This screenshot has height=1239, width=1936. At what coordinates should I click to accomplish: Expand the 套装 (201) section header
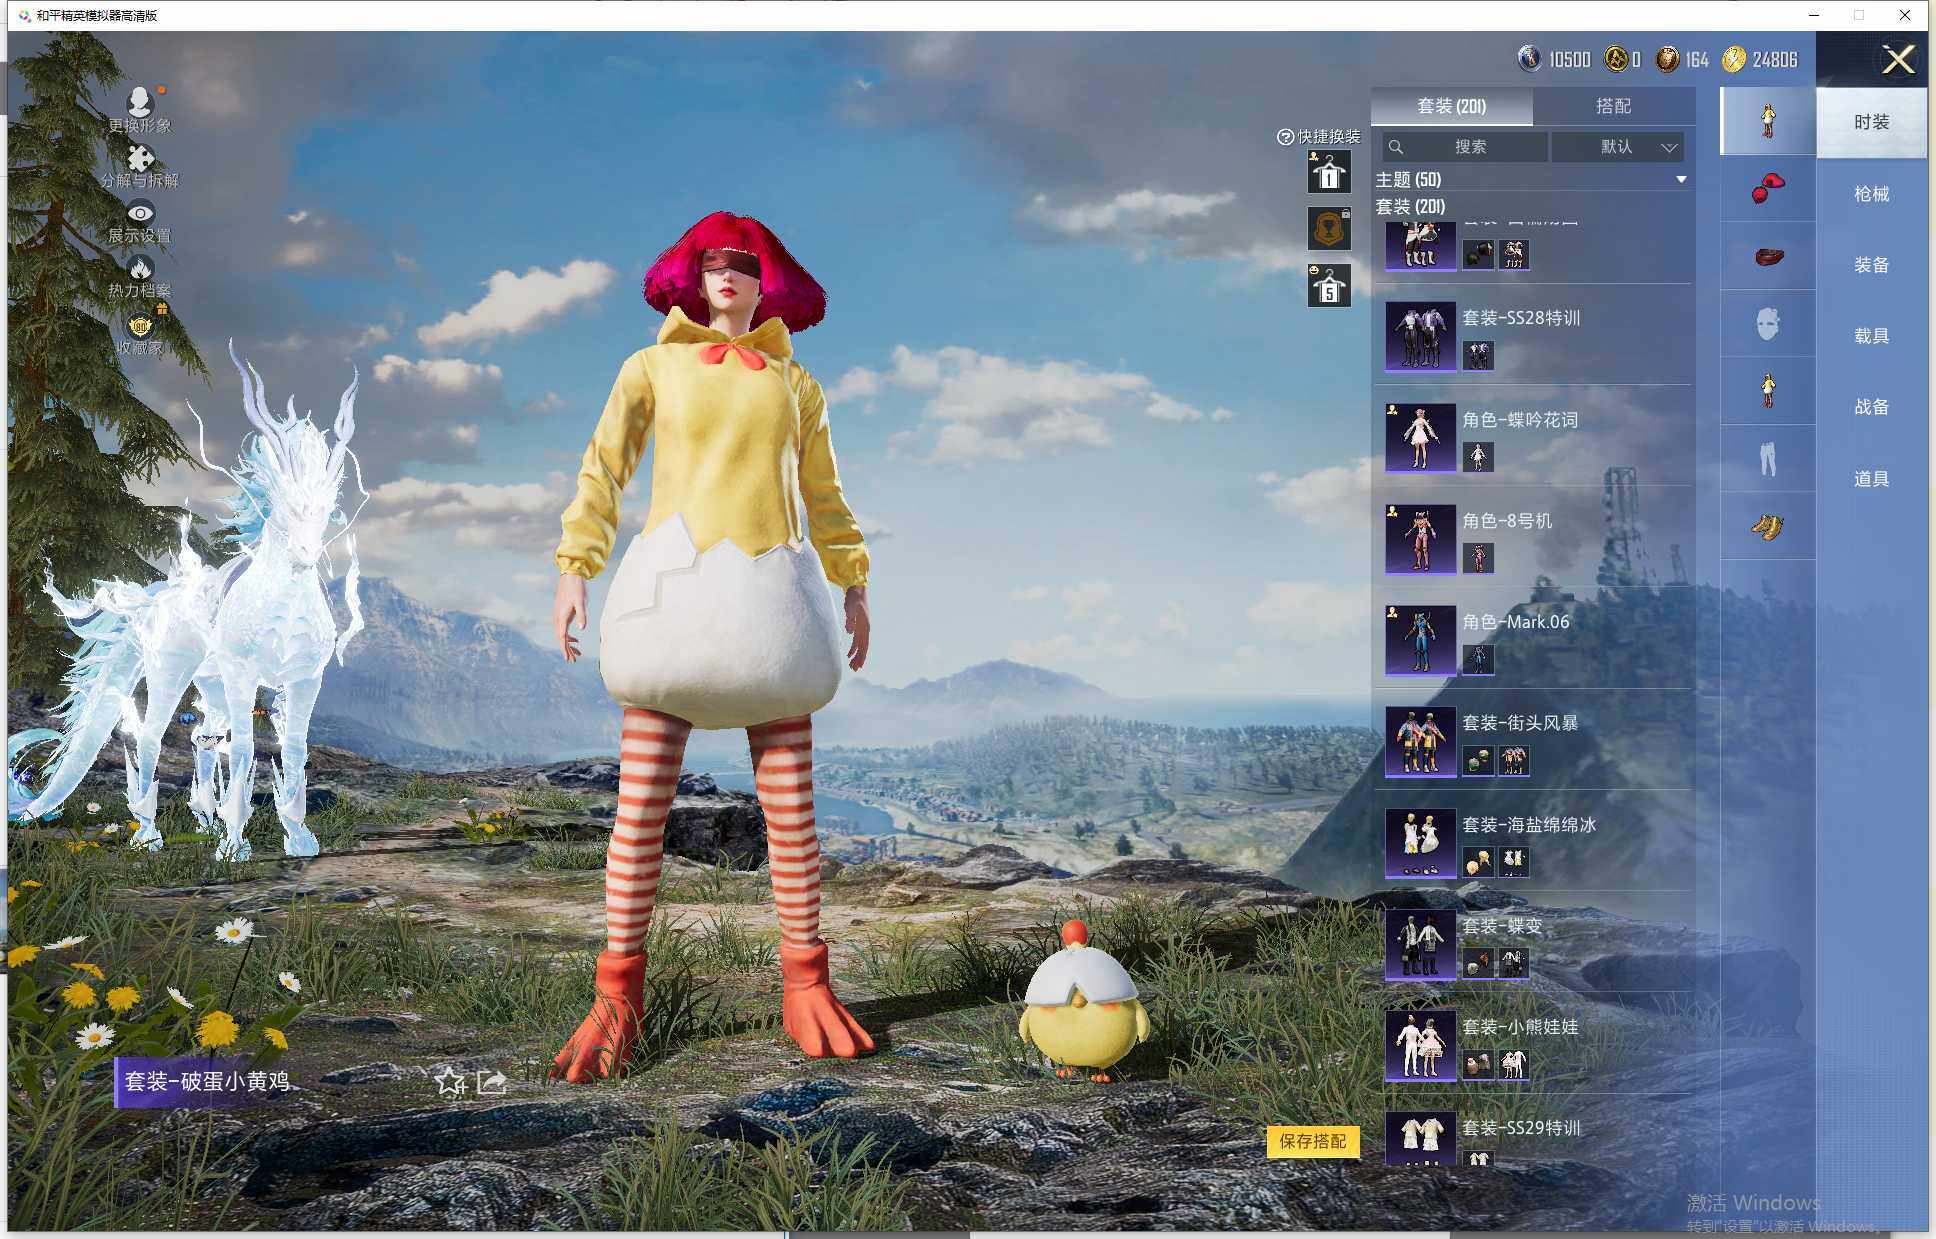1411,207
